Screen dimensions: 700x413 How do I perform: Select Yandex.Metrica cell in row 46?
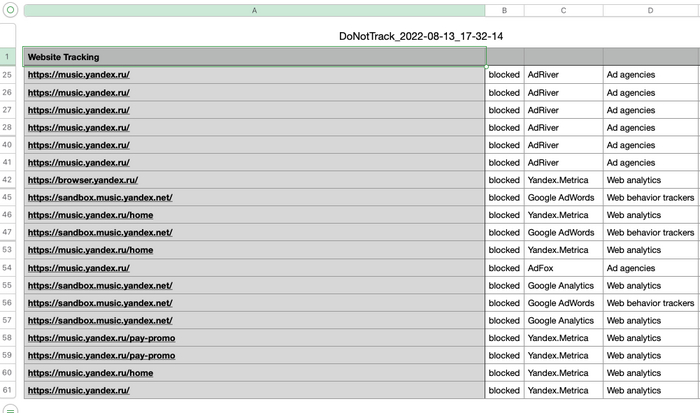click(563, 215)
